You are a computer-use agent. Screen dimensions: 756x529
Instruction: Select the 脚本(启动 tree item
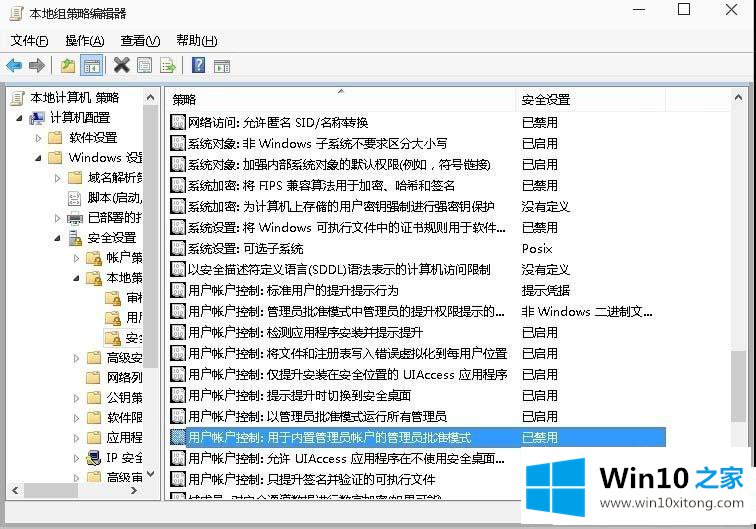point(114,198)
